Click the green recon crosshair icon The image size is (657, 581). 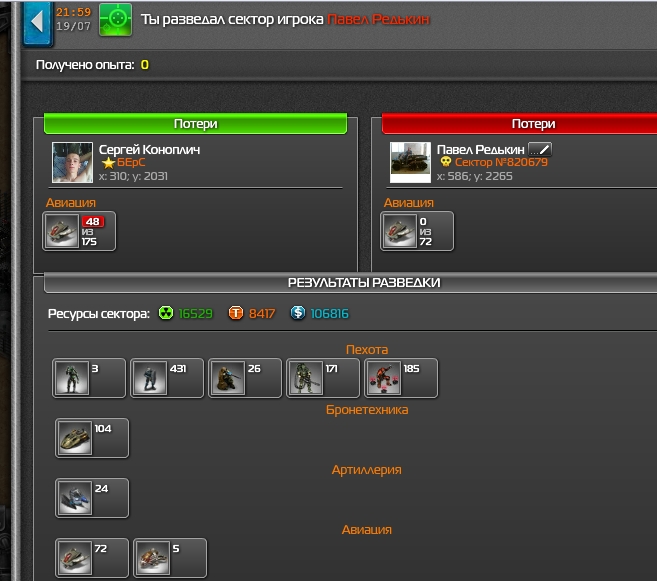click(115, 19)
